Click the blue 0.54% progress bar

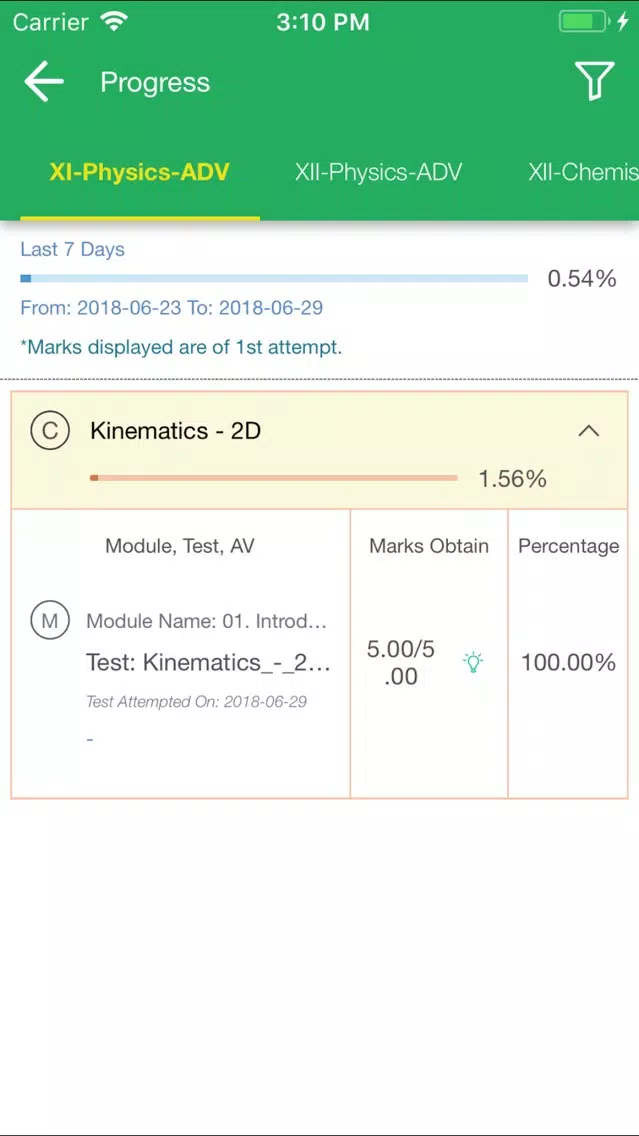pyautogui.click(x=274, y=278)
